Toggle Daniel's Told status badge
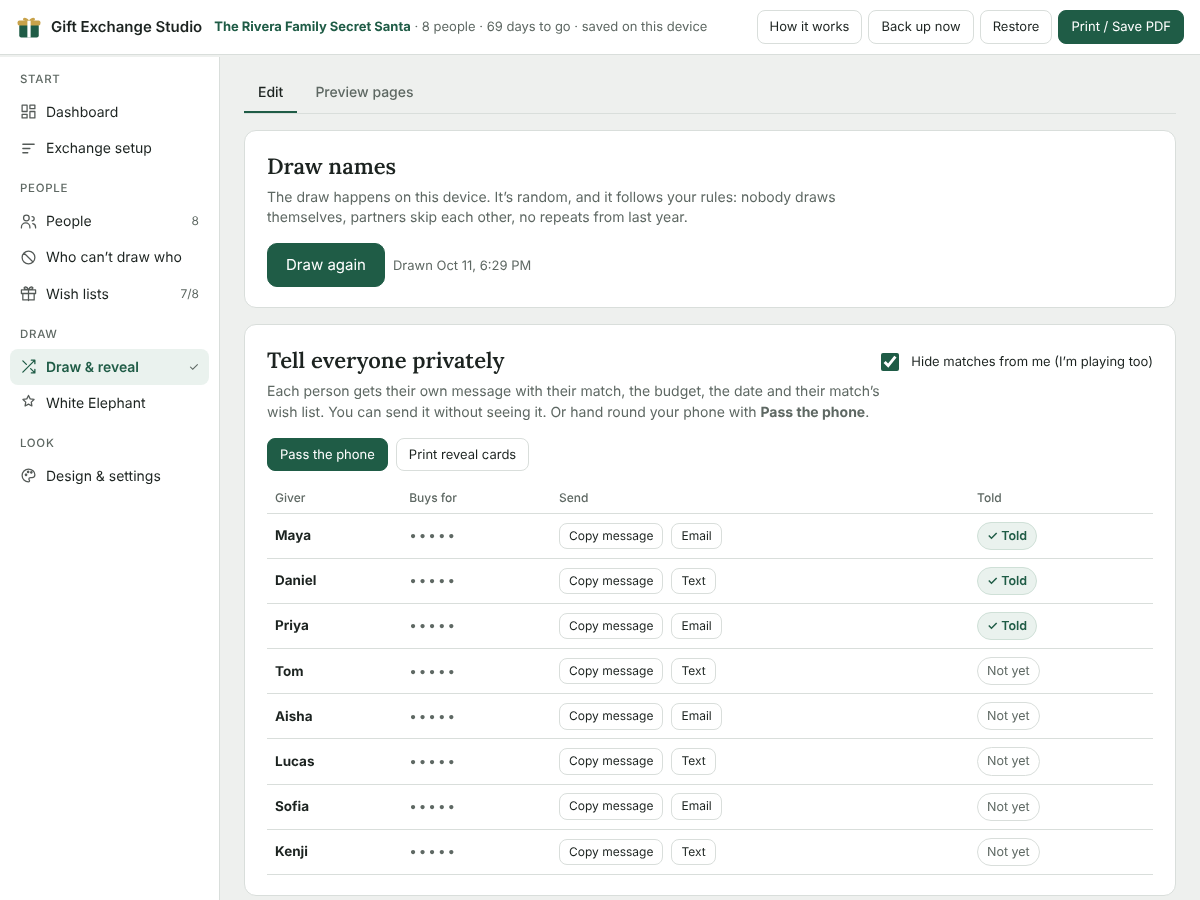The height and width of the screenshot is (900, 1200). 1007,581
